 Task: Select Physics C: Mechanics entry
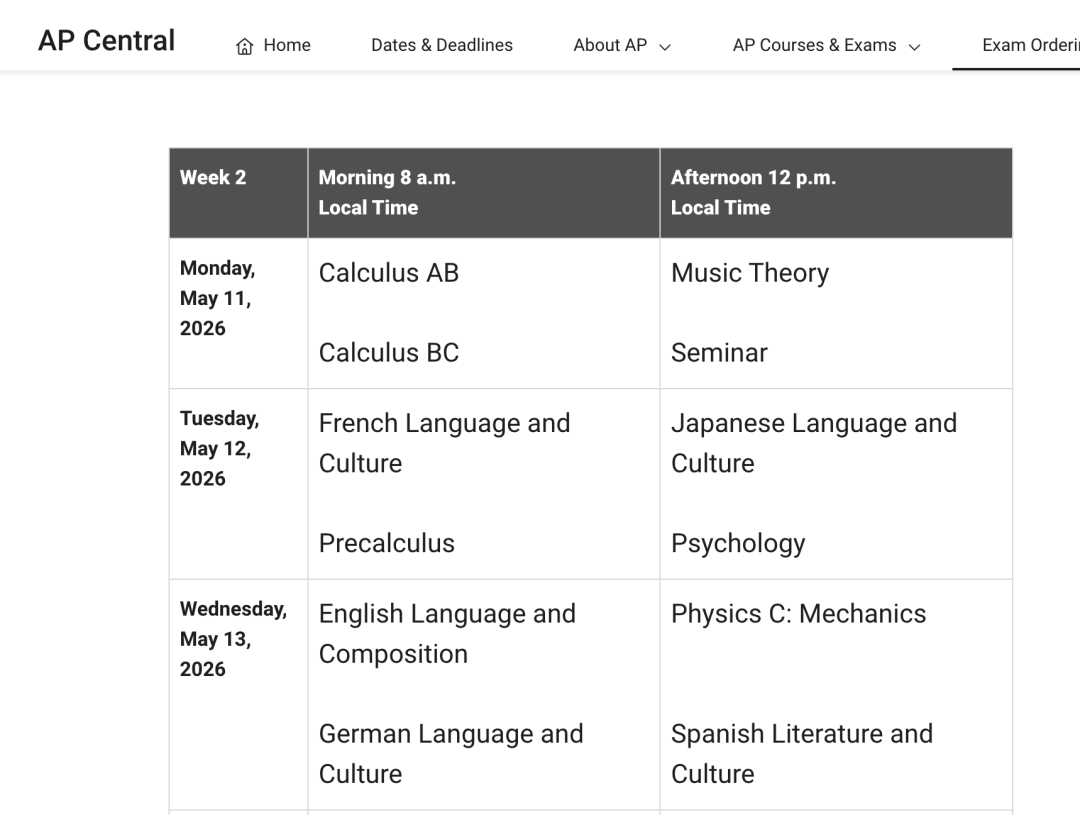(799, 613)
